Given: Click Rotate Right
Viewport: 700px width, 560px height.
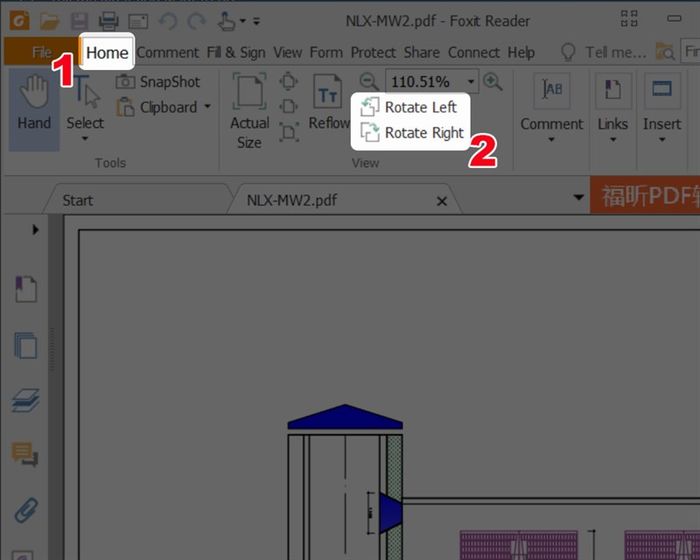Looking at the screenshot, I should (413, 132).
